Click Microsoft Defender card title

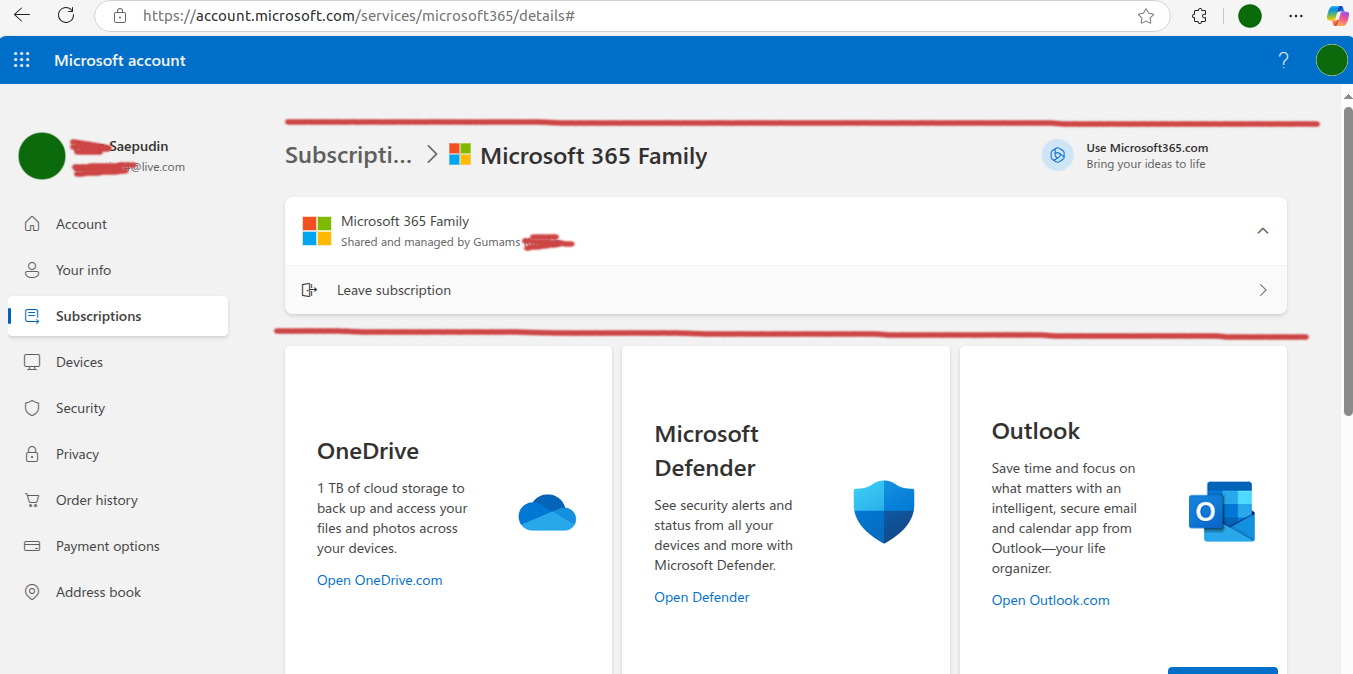coord(706,451)
